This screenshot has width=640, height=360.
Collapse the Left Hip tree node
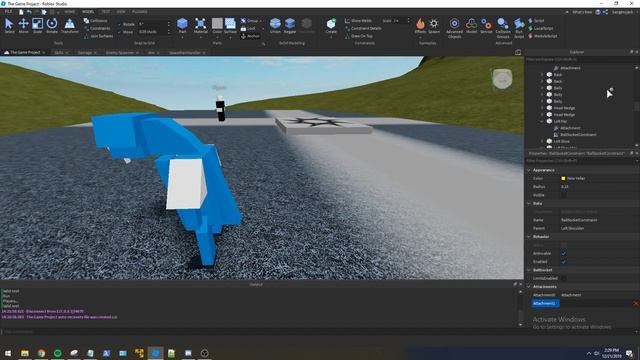(x=542, y=121)
